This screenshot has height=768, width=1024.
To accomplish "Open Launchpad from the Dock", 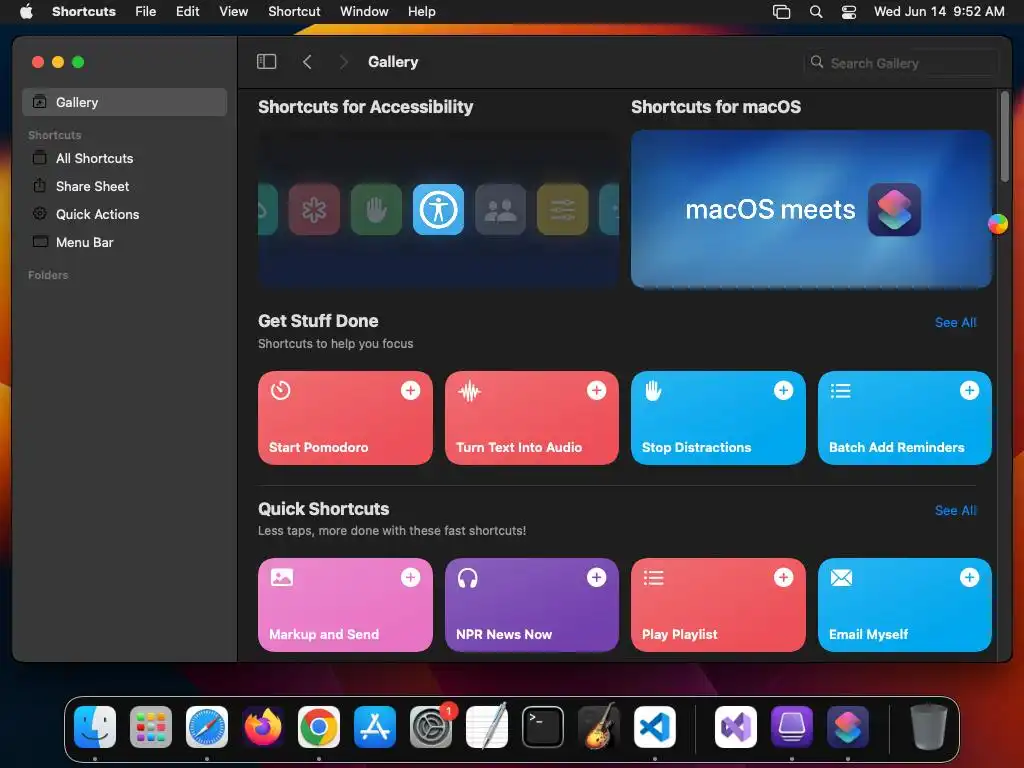I will tap(151, 727).
